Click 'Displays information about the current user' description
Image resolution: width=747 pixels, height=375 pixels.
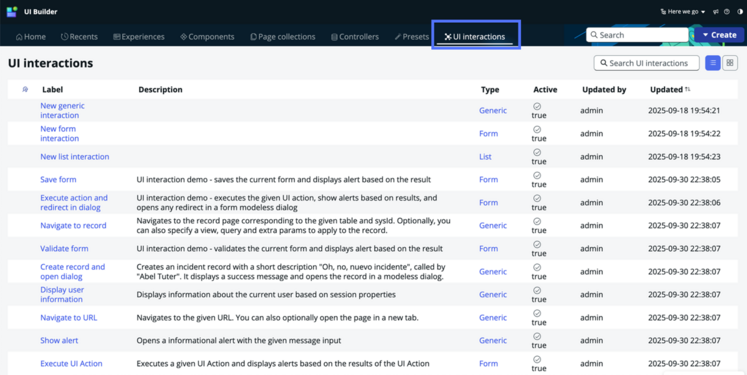(266, 294)
